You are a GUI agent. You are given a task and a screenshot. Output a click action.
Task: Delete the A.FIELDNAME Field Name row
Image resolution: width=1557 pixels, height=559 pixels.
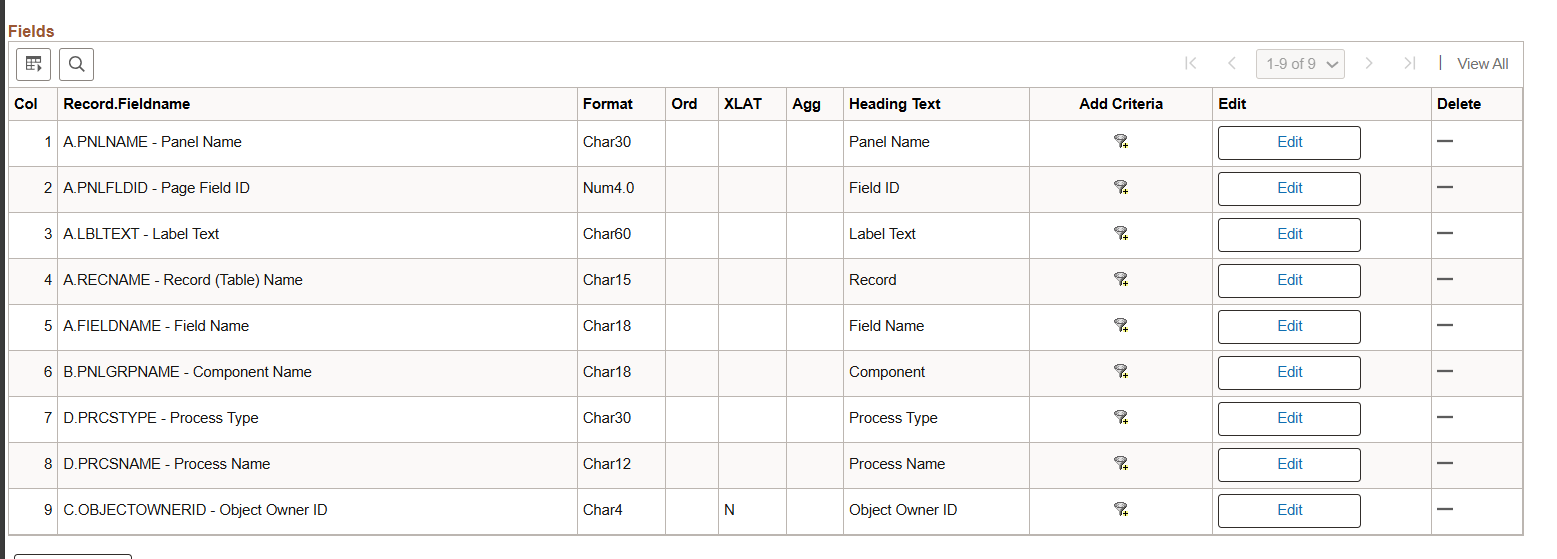pos(1444,325)
